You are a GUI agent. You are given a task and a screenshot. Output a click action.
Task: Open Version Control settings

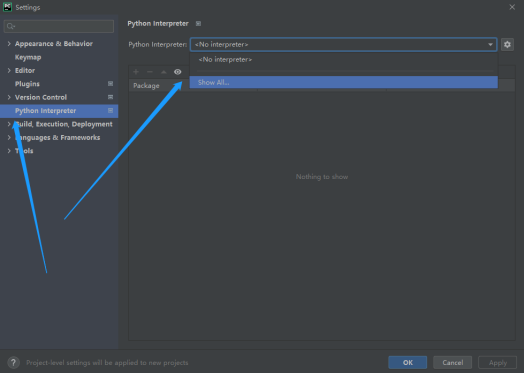pos(41,97)
